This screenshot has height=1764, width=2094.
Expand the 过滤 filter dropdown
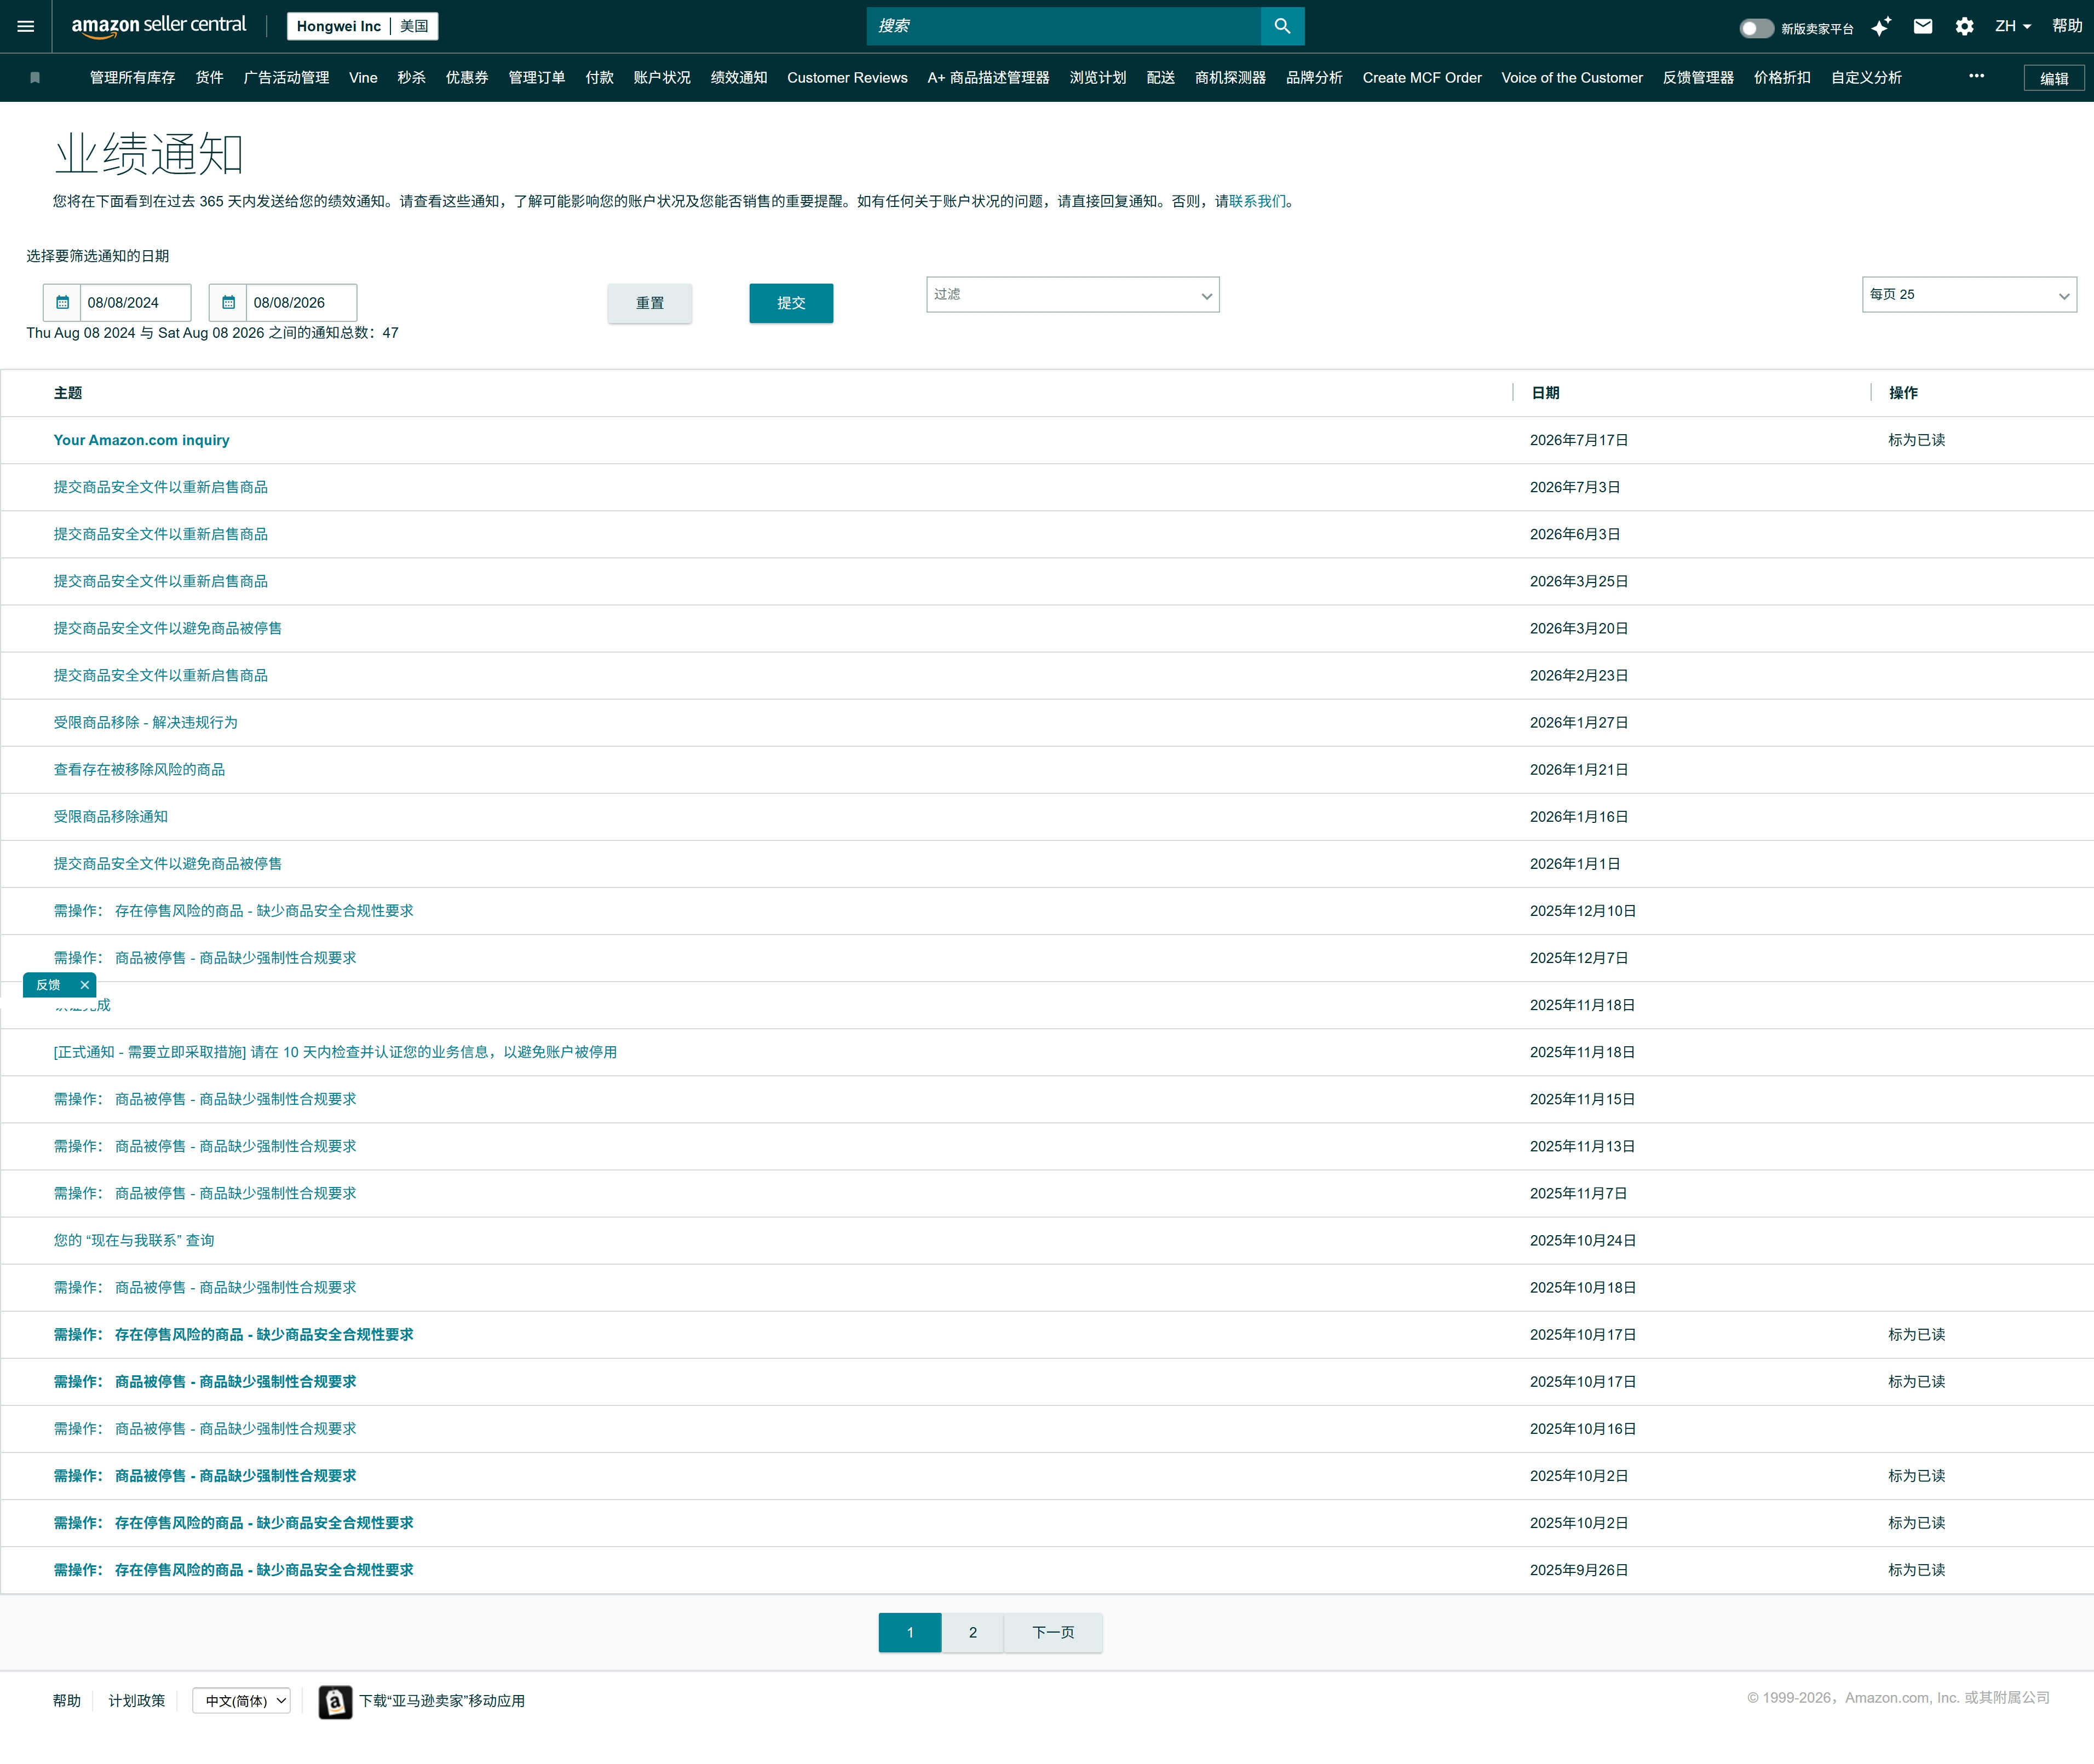[1073, 295]
